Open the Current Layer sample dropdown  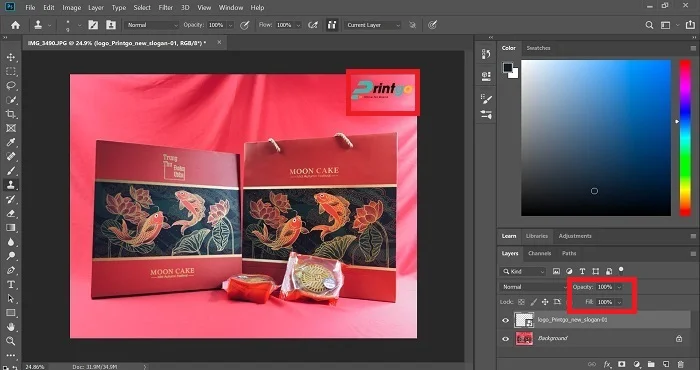point(373,25)
